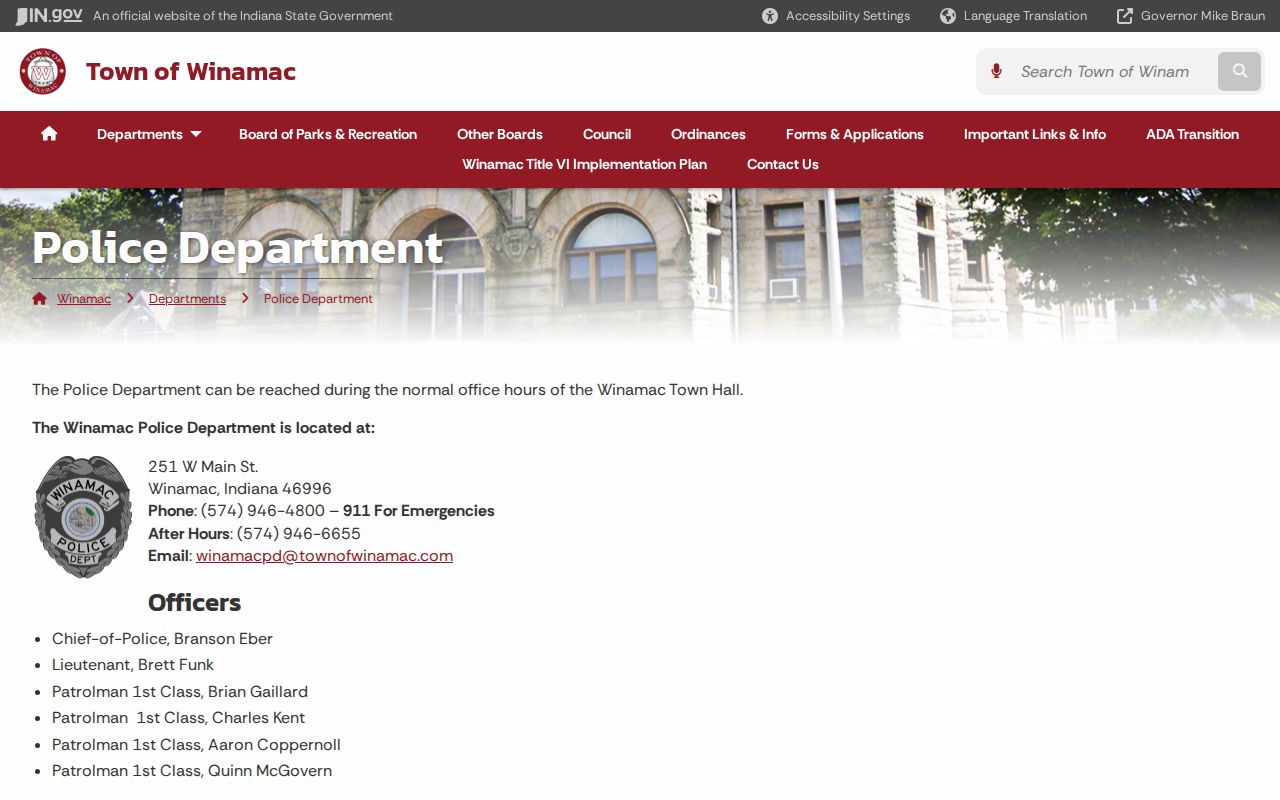Open the Council menu item
The height and width of the screenshot is (800, 1280).
tap(607, 134)
